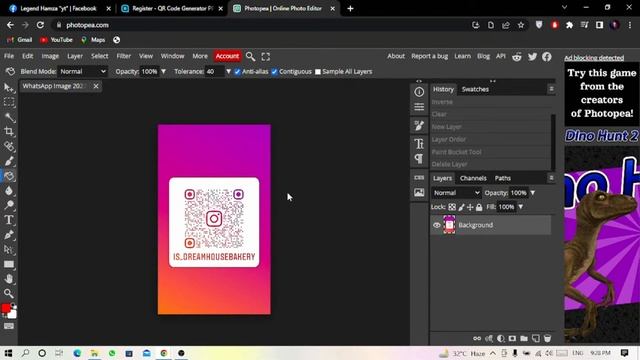This screenshot has width=640, height=360.
Task: Open the layer Fill dropdown arrow
Action: coord(520,207)
